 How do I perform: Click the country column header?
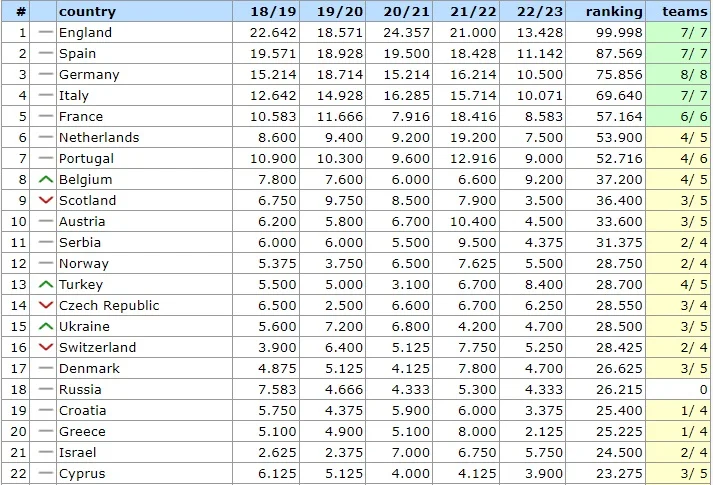87,12
